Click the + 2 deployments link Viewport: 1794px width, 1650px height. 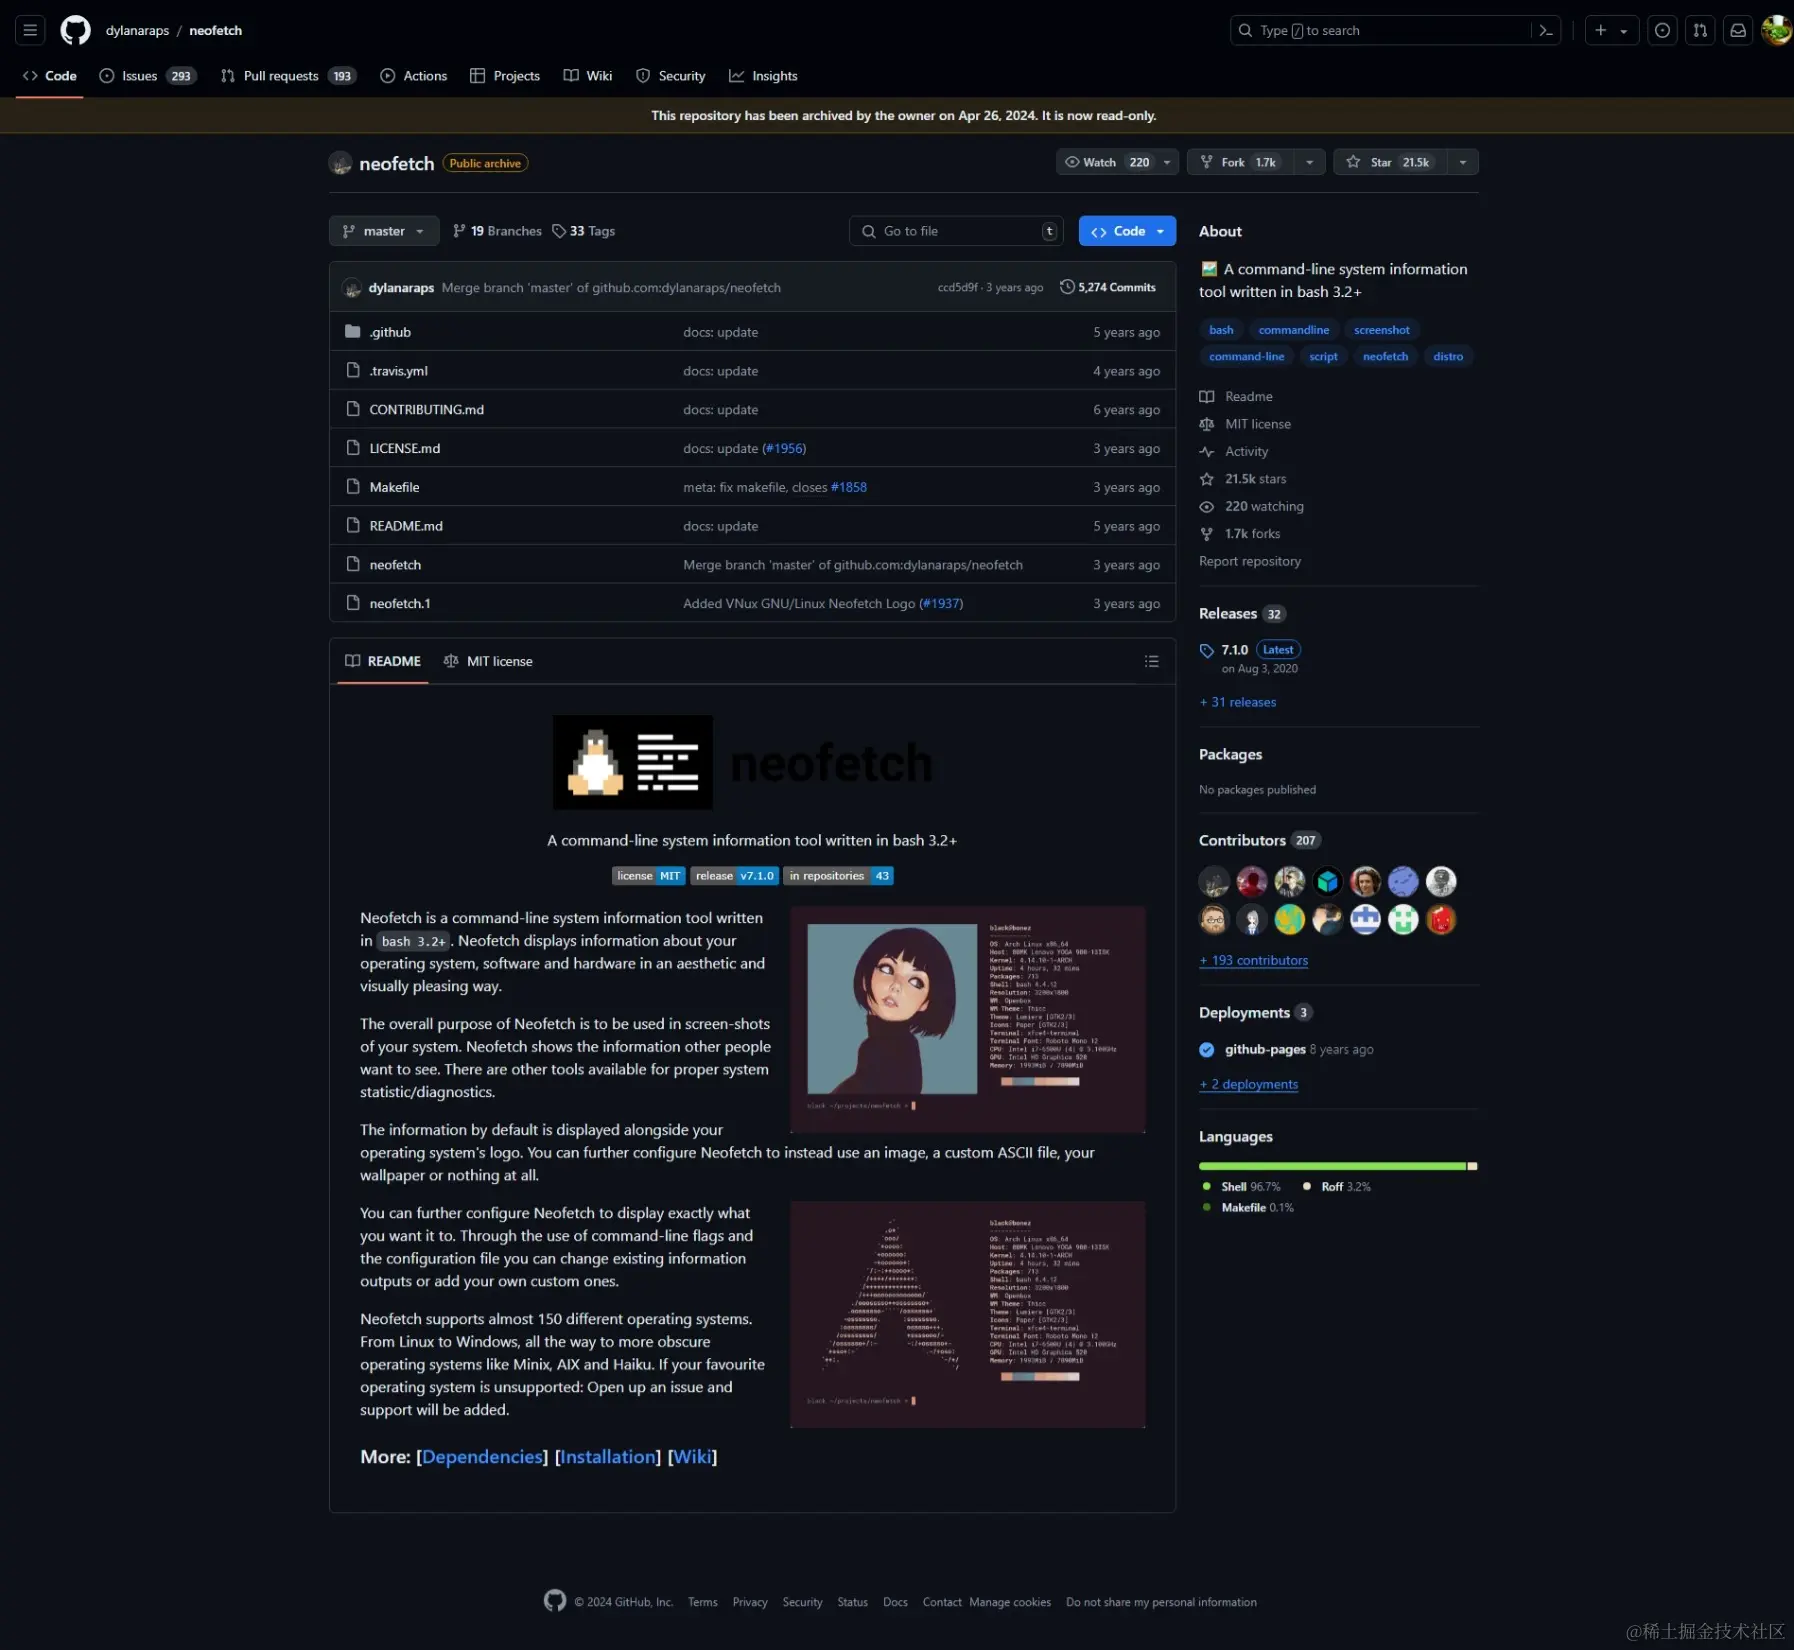[x=1249, y=1084]
